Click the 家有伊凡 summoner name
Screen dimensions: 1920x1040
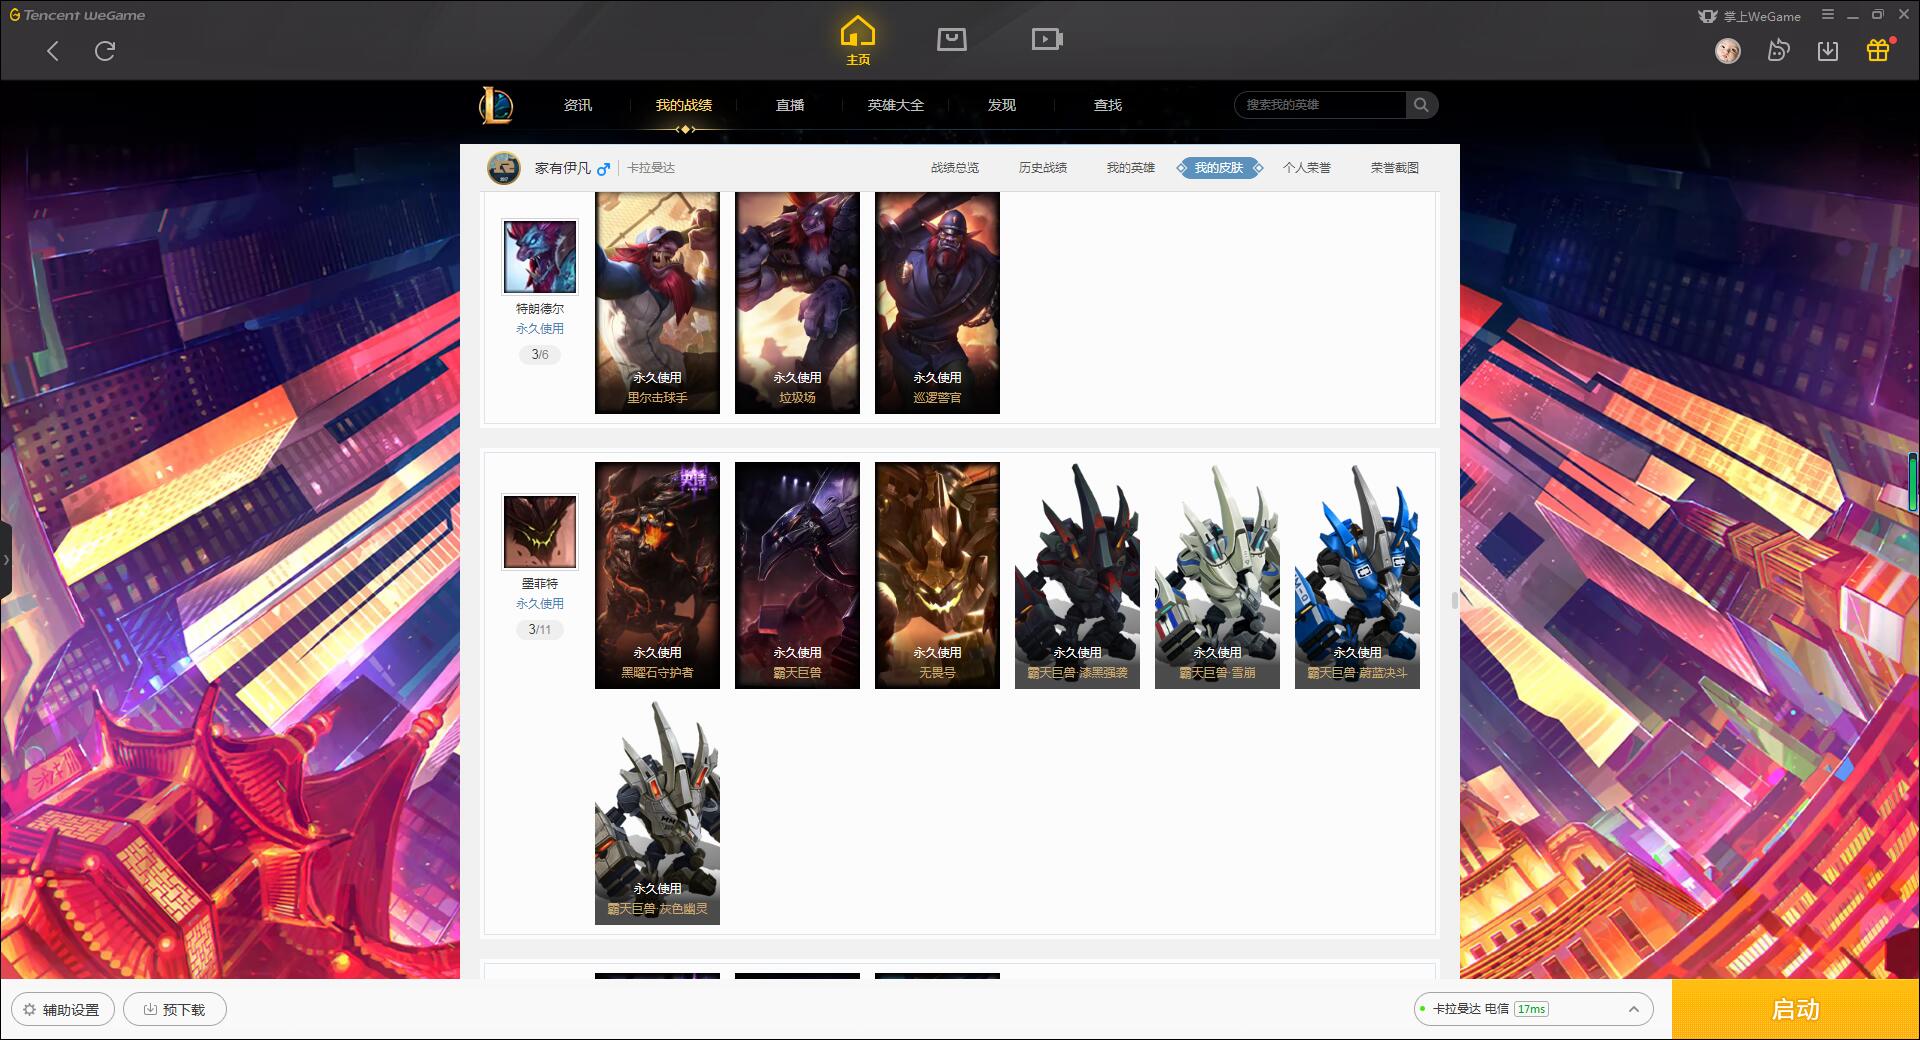(562, 168)
